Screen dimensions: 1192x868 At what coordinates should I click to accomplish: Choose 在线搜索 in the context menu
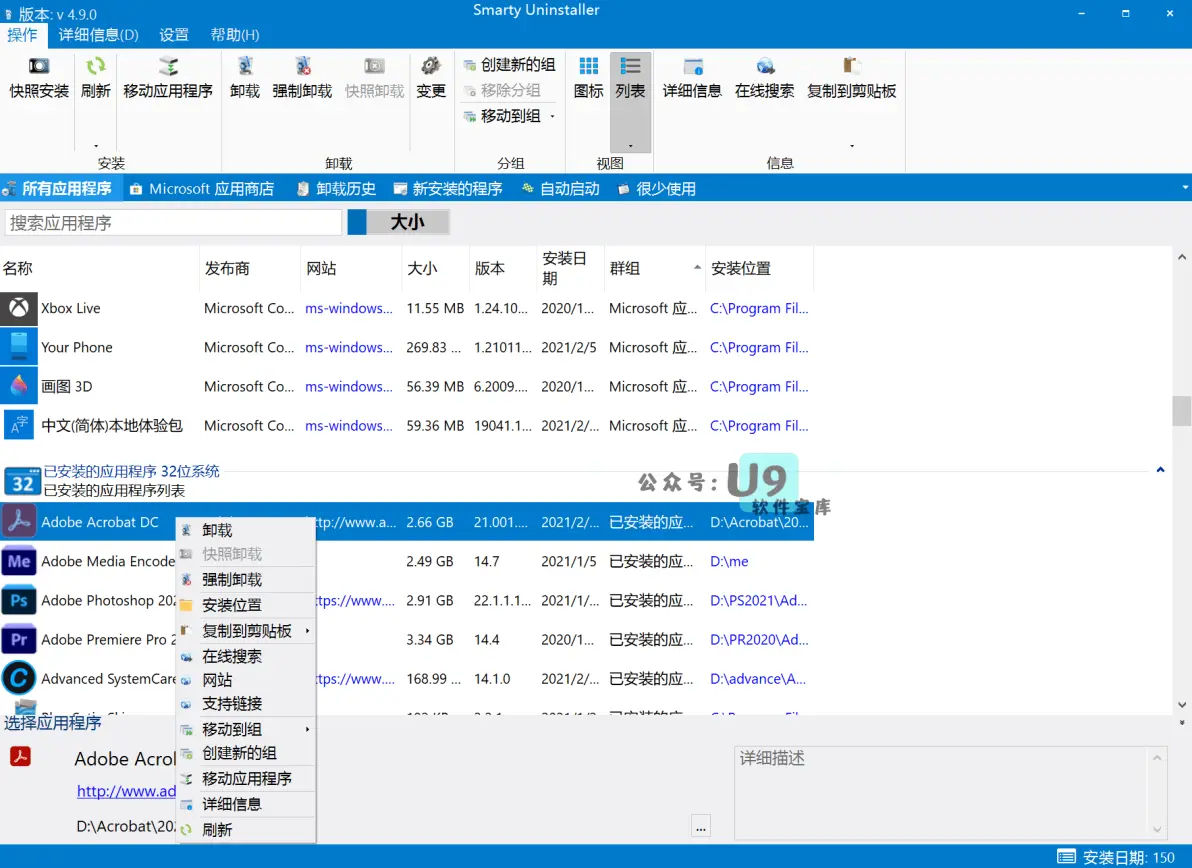(246, 656)
